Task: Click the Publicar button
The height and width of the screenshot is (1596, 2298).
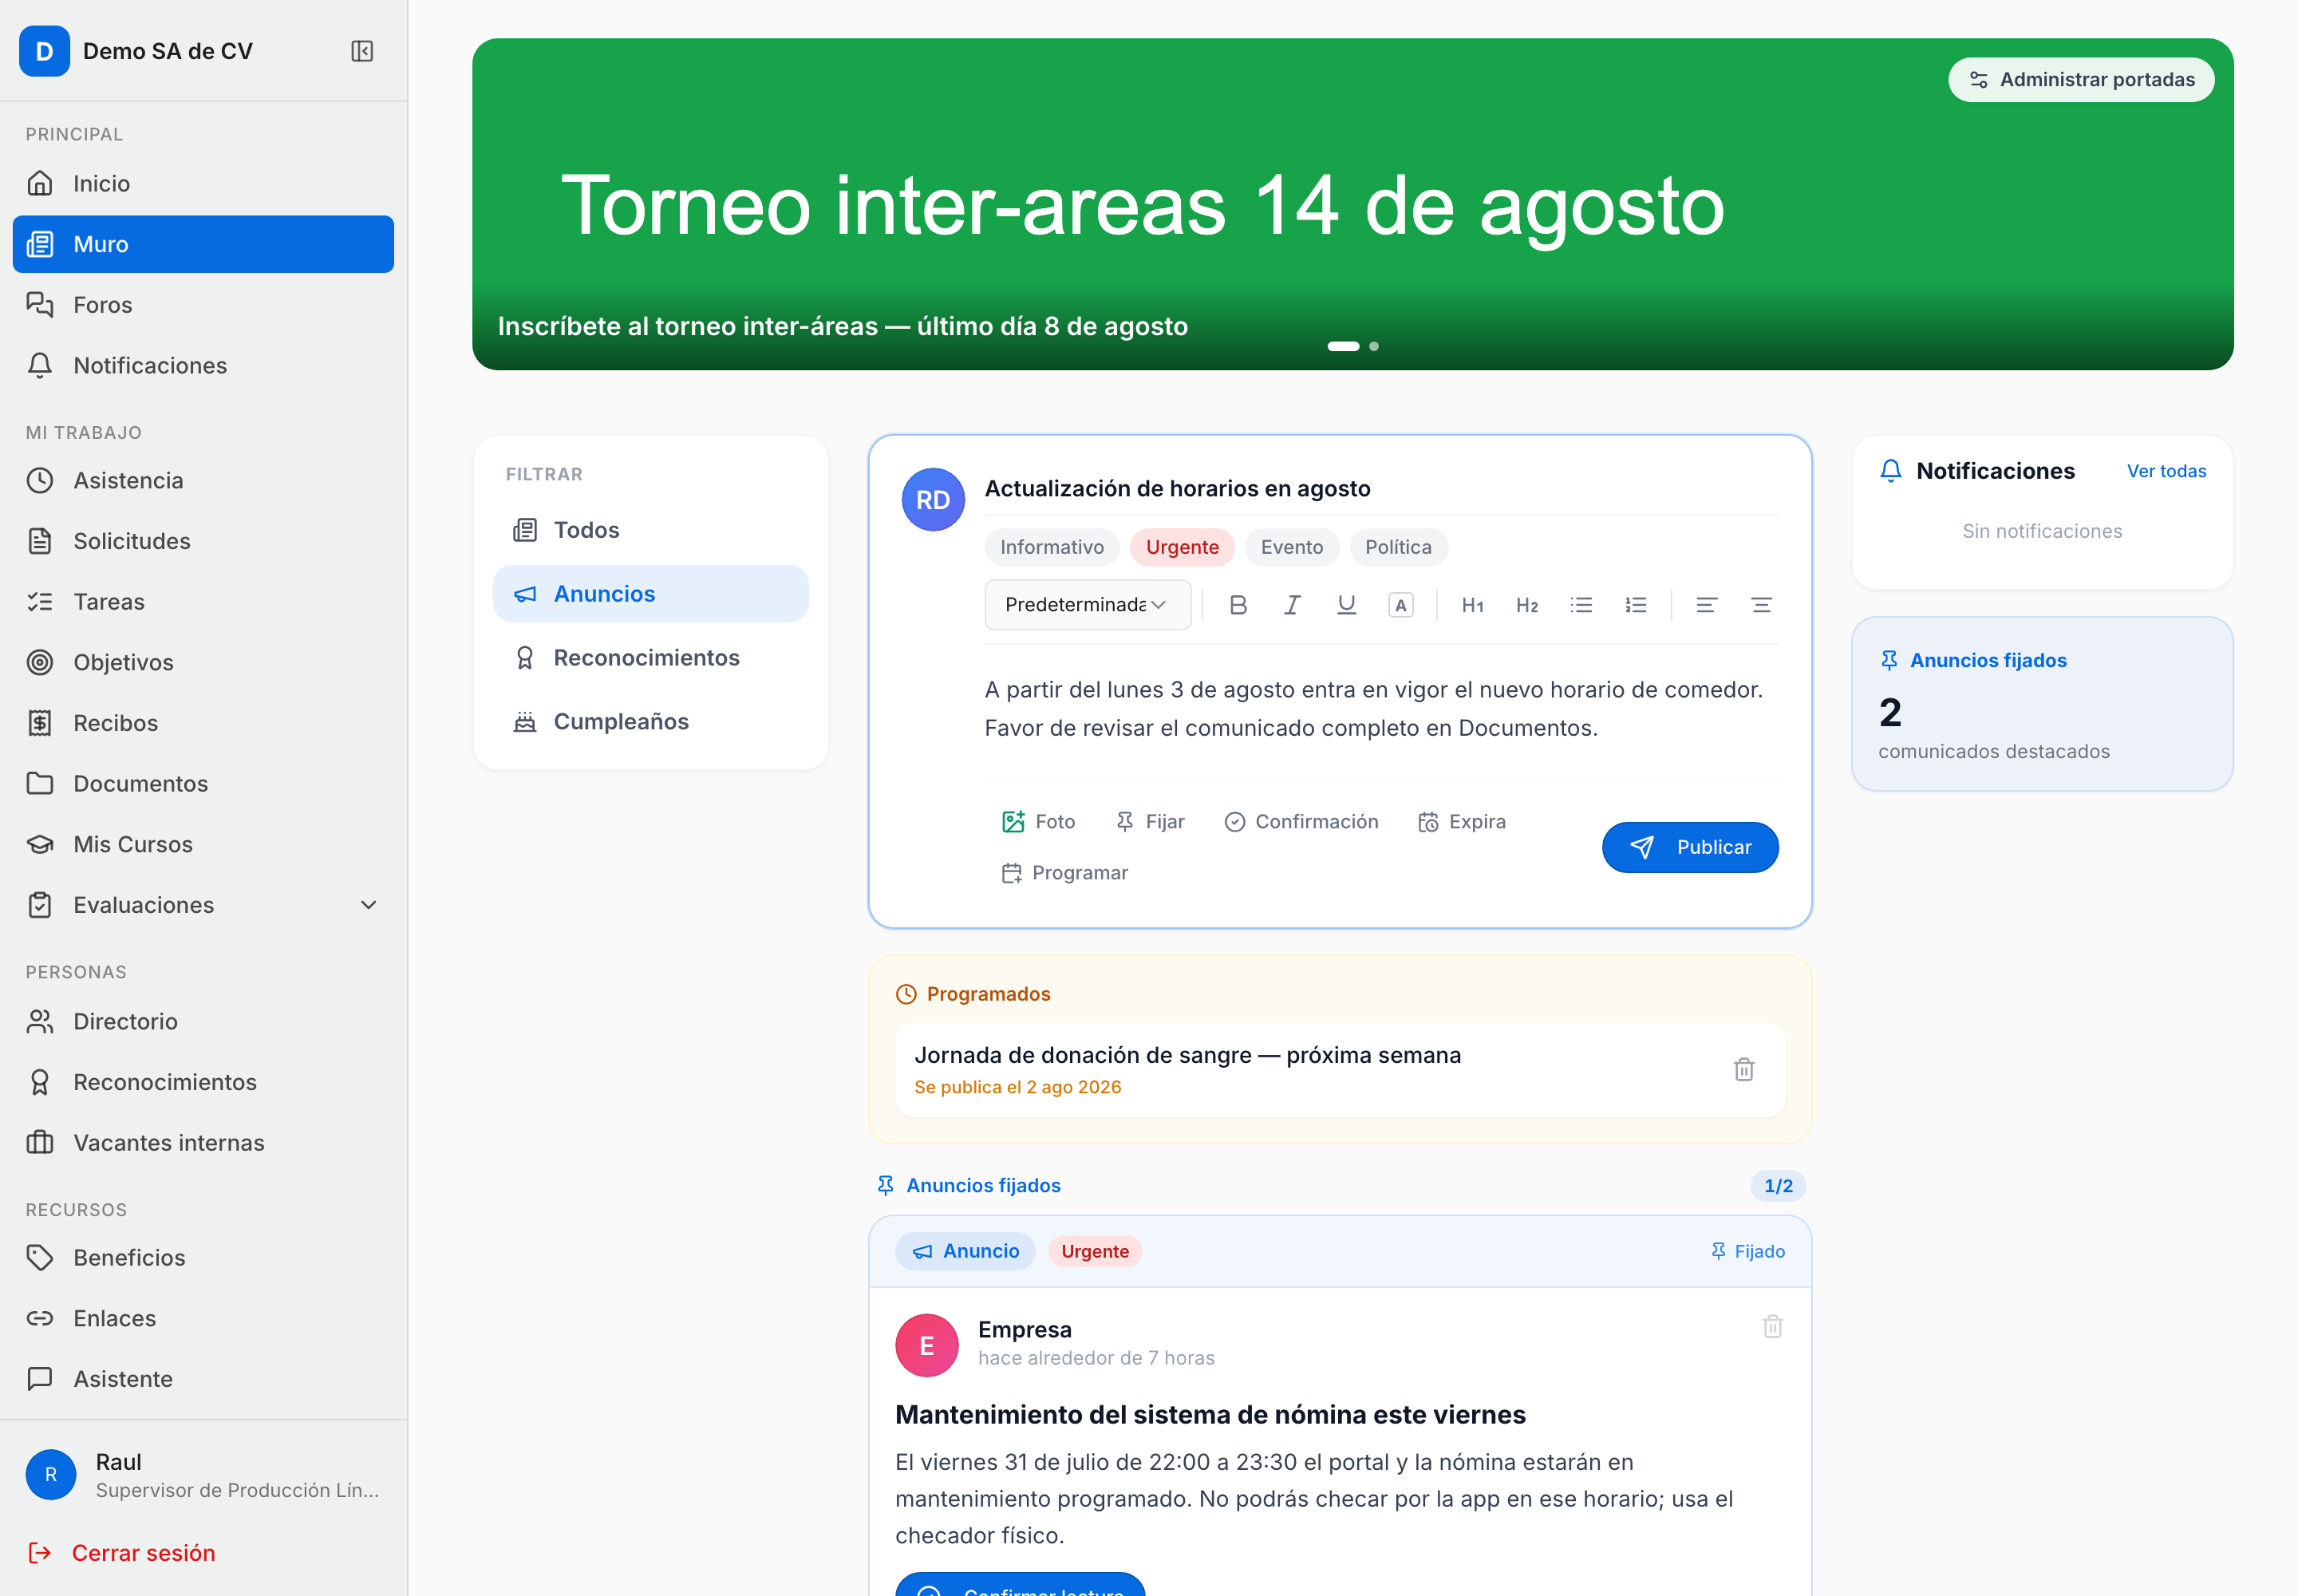Action: point(1690,848)
